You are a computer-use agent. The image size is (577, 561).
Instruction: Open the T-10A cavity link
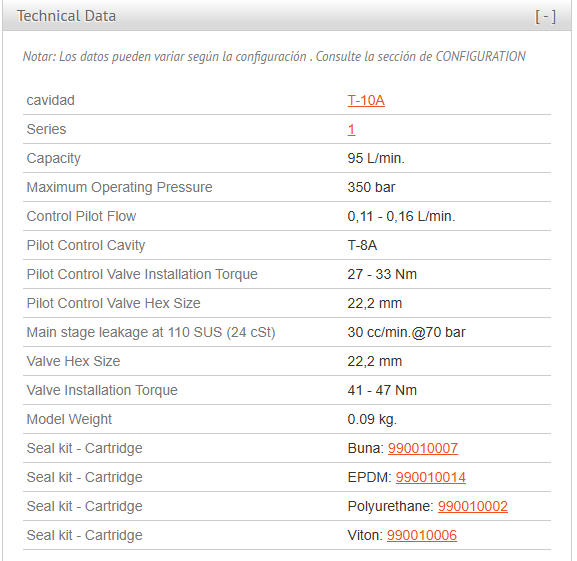pyautogui.click(x=366, y=100)
